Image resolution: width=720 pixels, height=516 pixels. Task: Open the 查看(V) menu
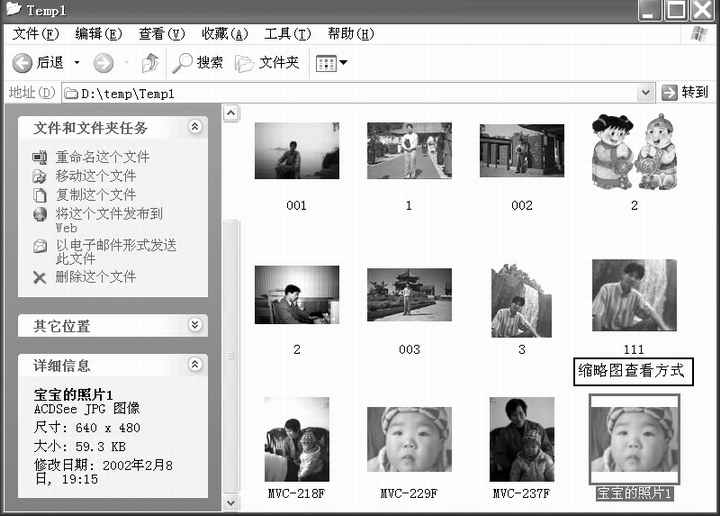[162, 34]
